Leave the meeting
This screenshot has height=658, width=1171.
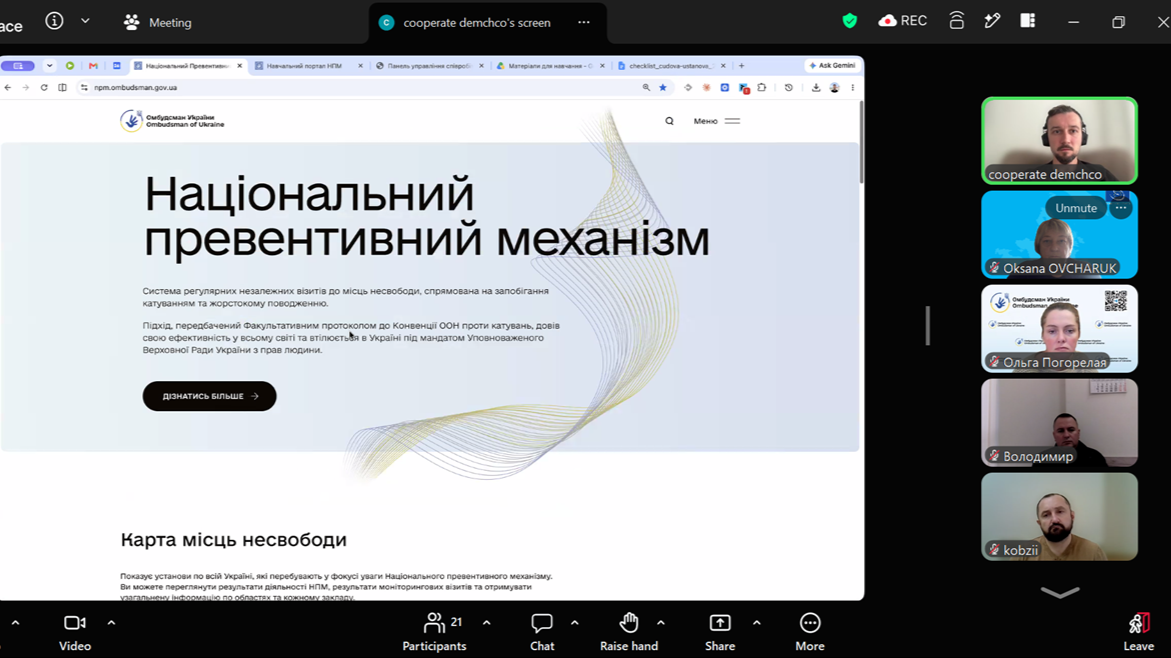pyautogui.click(x=1139, y=633)
